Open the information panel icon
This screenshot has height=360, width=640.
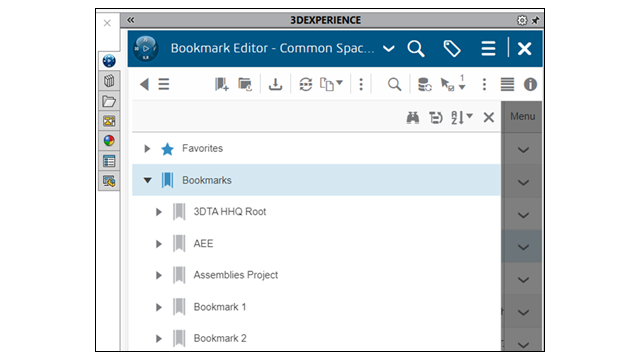(530, 84)
